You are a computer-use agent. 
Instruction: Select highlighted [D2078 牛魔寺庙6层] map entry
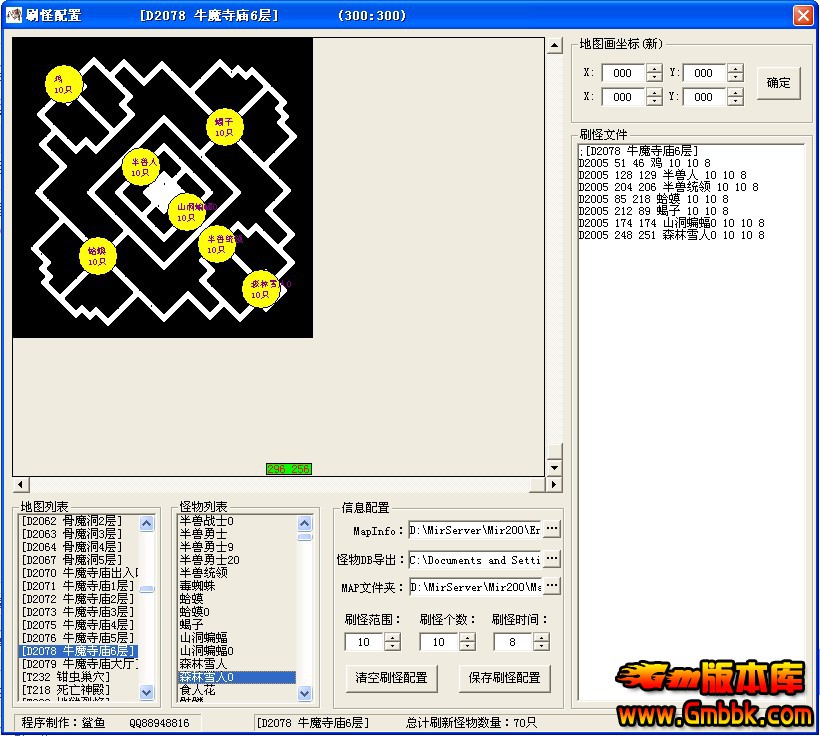click(x=79, y=651)
